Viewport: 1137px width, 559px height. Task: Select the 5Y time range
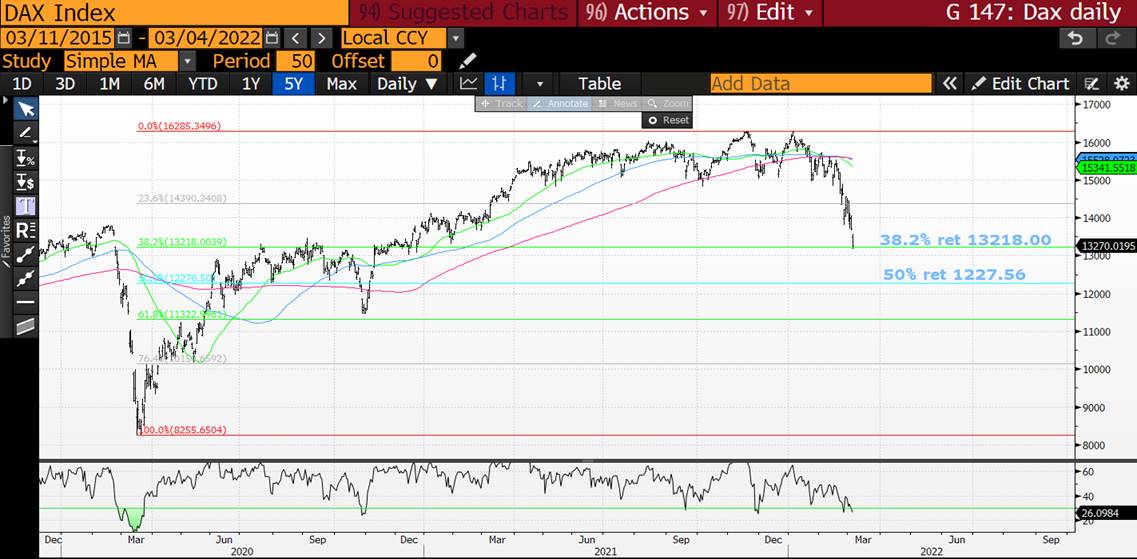(293, 83)
